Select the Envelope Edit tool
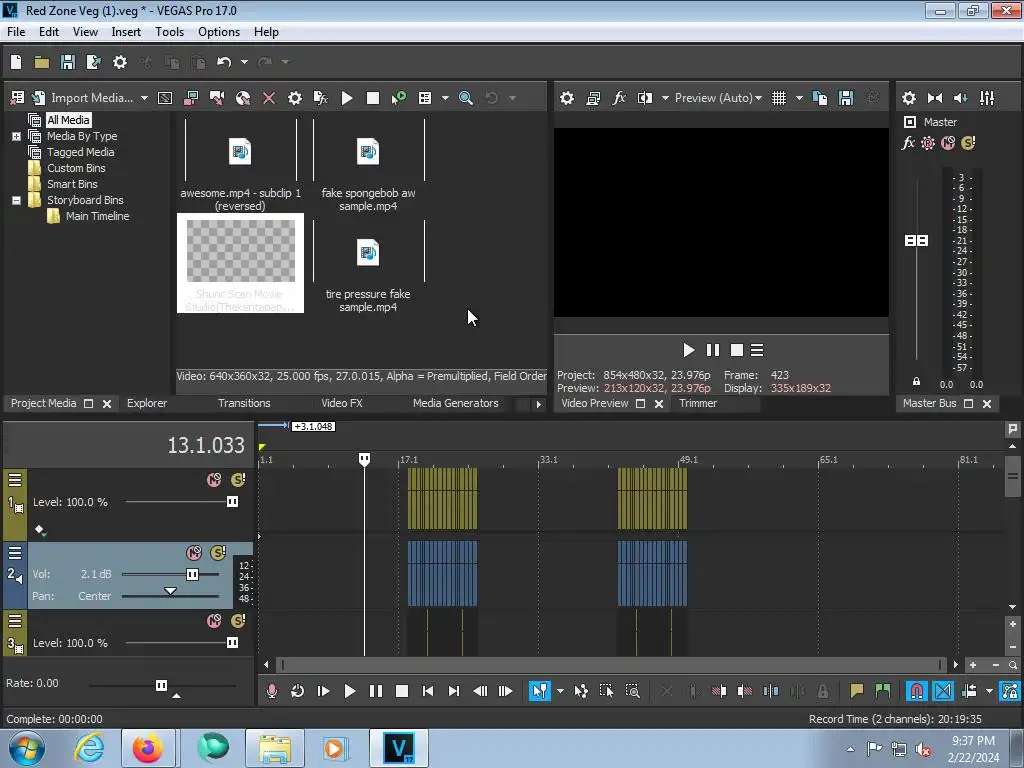Viewport: 1024px width, 768px height. click(x=581, y=691)
